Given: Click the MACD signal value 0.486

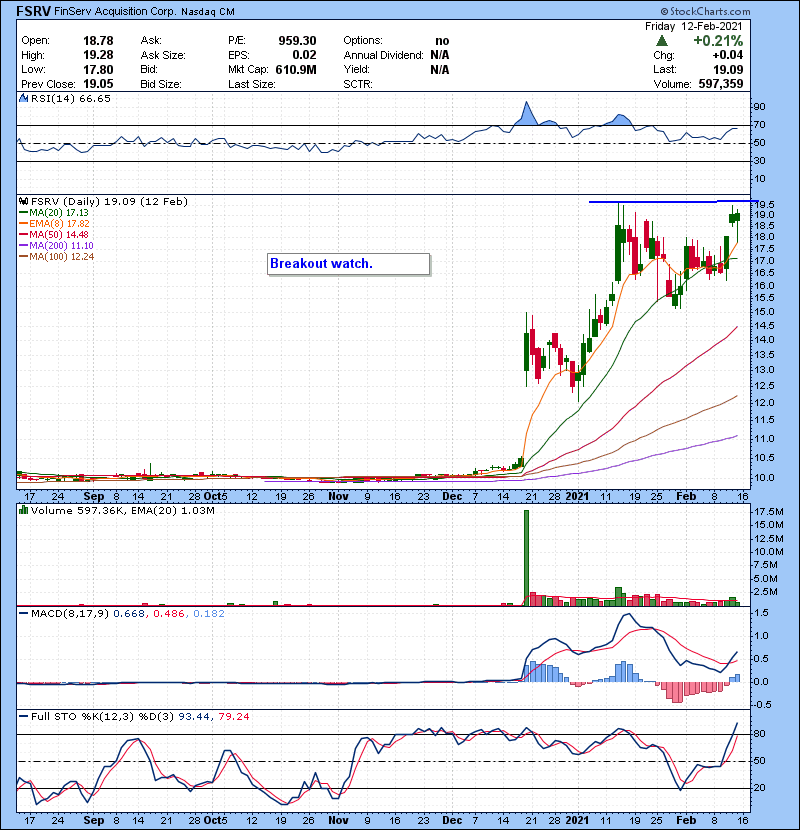Looking at the screenshot, I should tap(169, 614).
